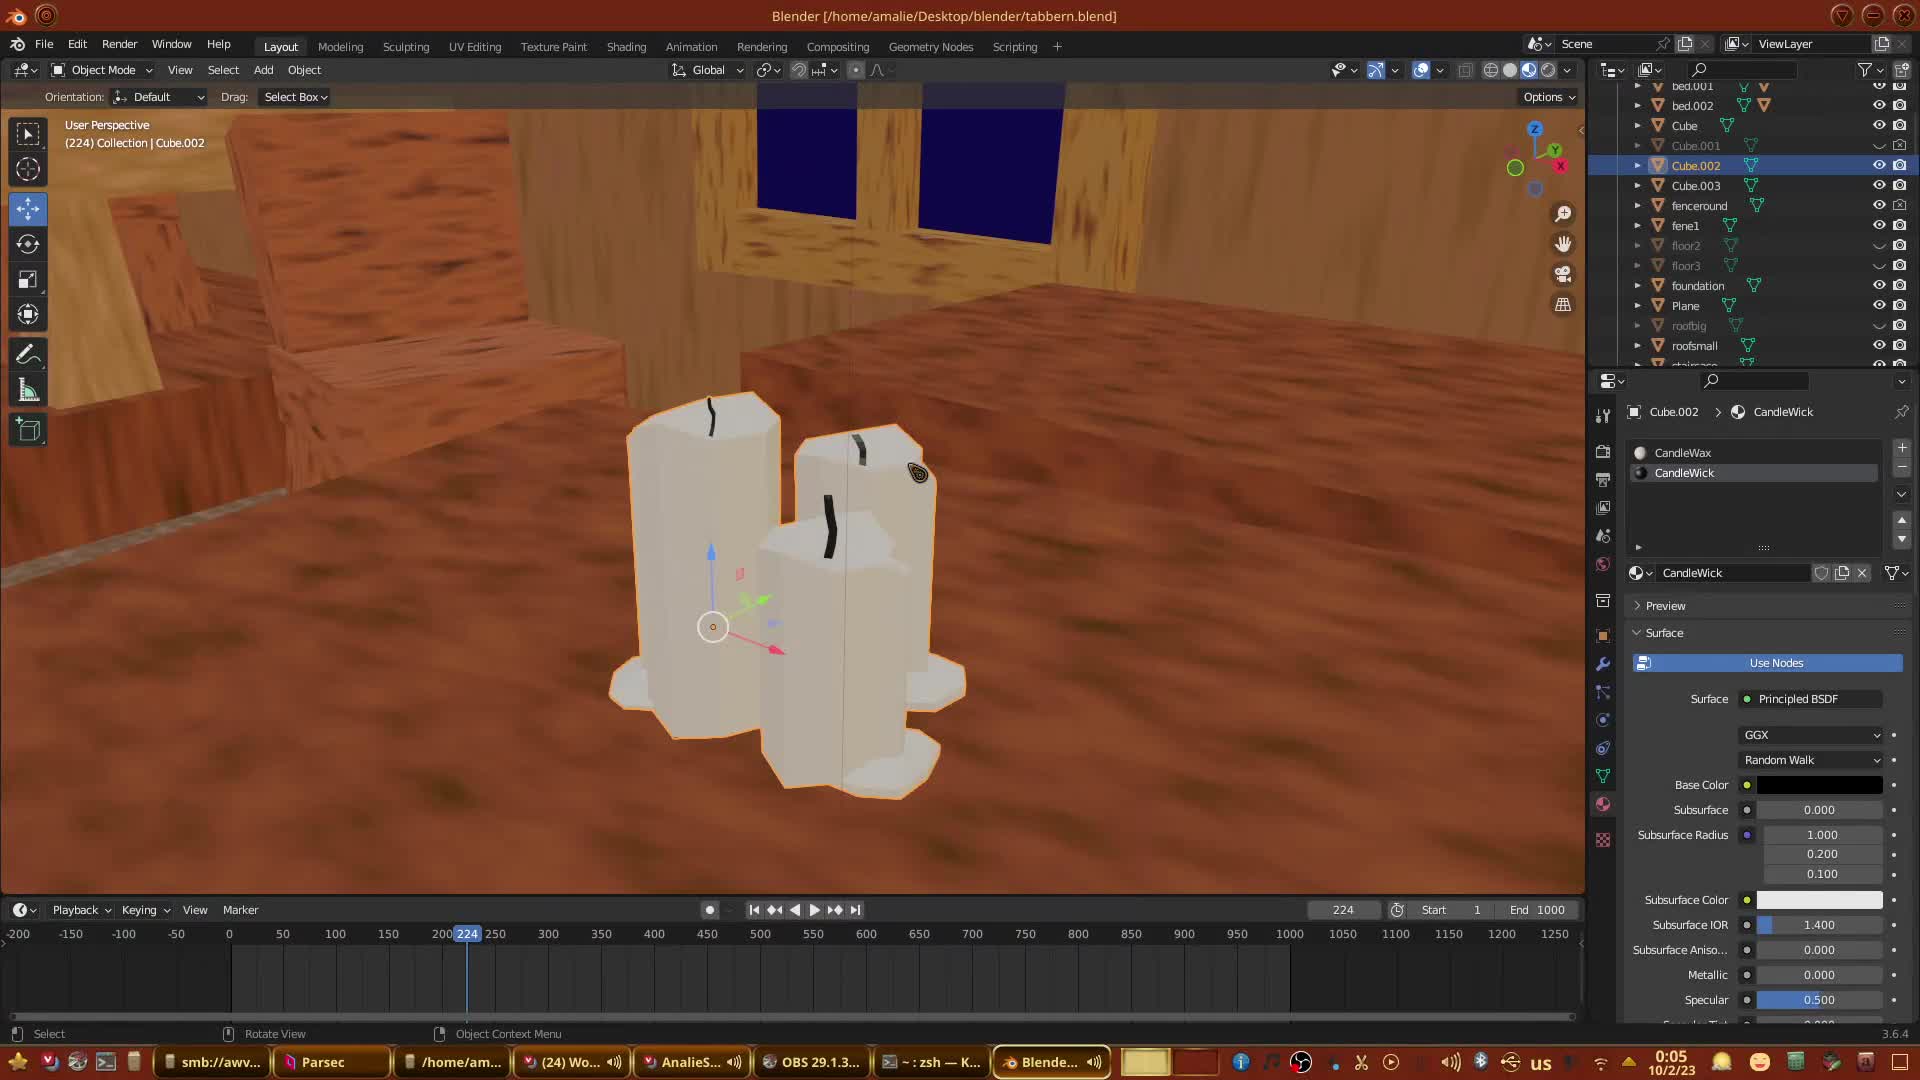1920x1080 pixels.
Task: Click the black Base Color swatch
Action: tap(1819, 785)
